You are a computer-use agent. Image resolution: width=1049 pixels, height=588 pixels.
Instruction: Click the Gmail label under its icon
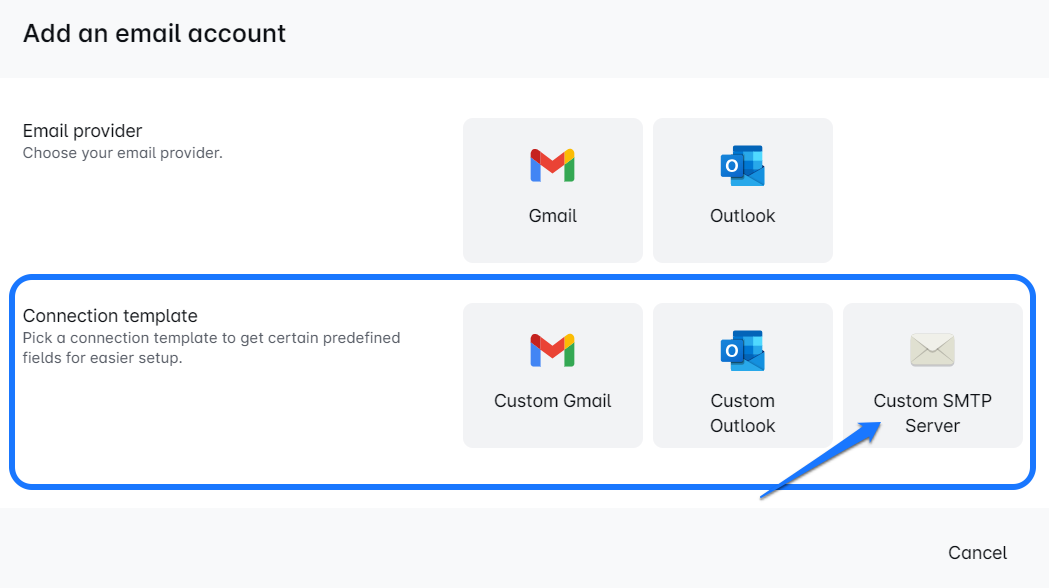click(x=552, y=215)
